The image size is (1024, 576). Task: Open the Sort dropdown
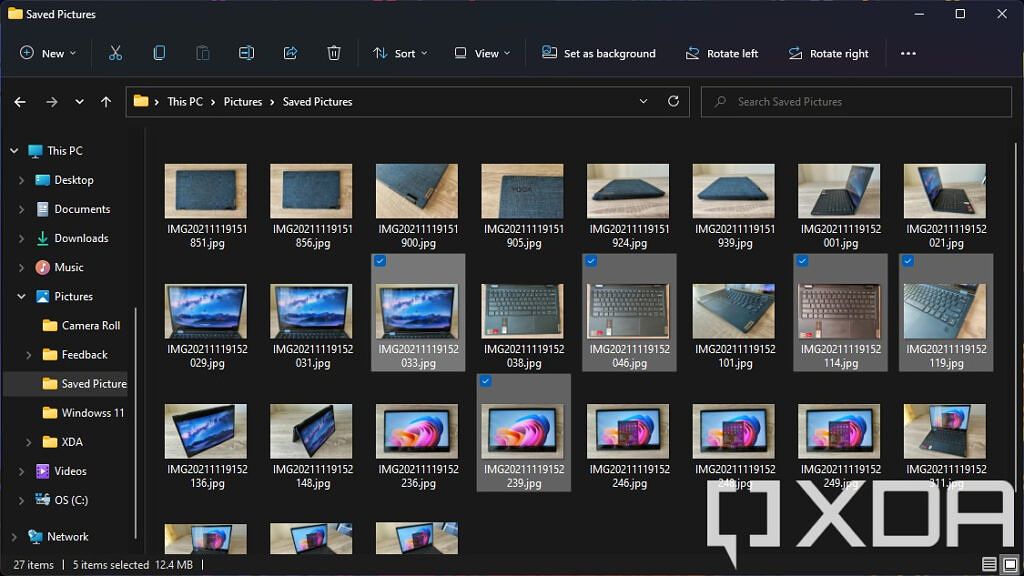point(400,53)
